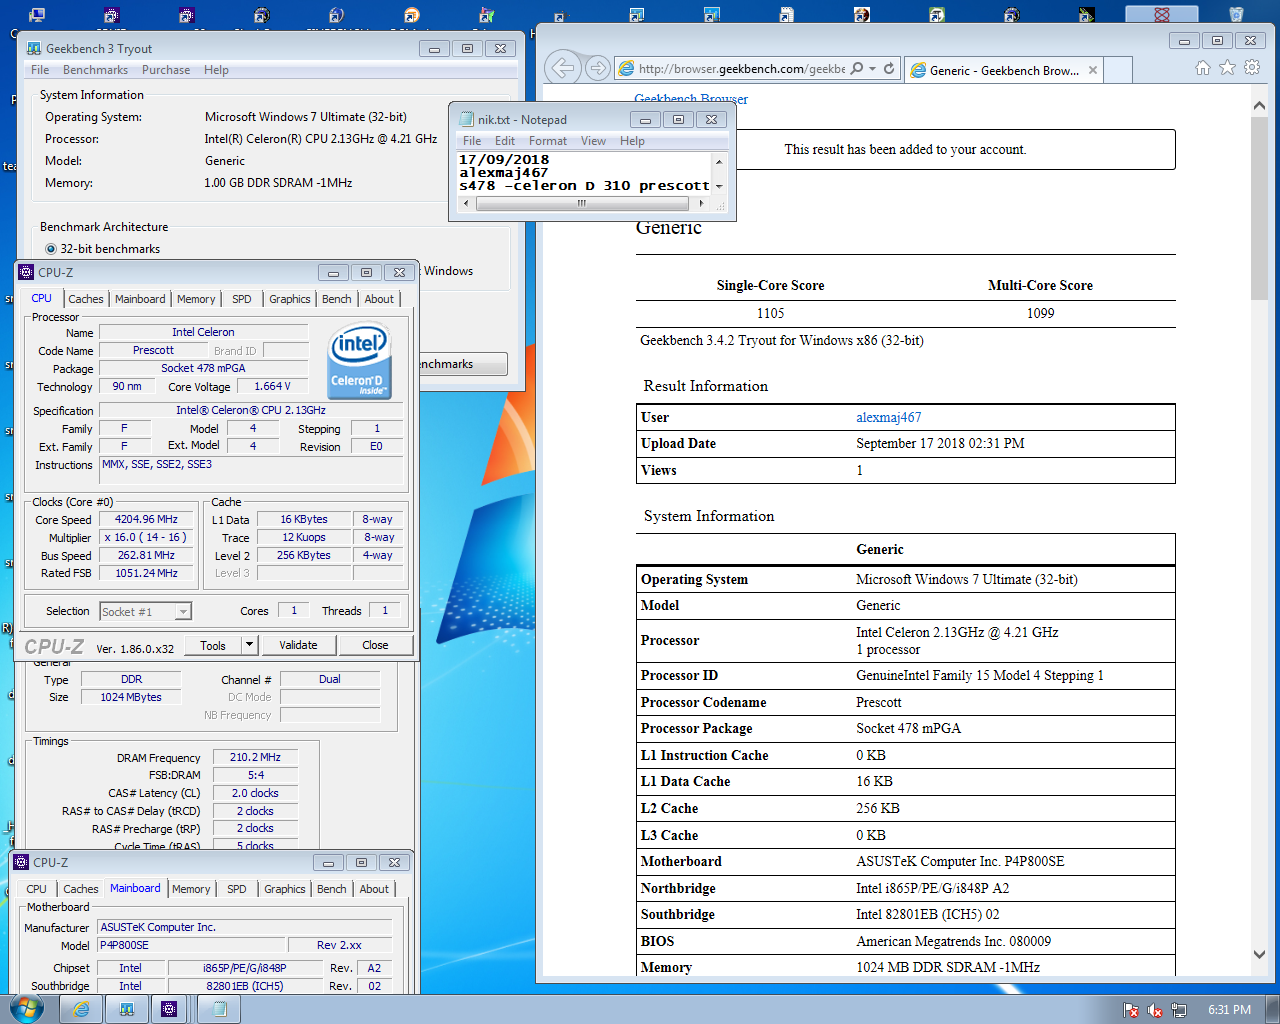Open the IE Favorites star icon
The width and height of the screenshot is (1280, 1024).
[1227, 68]
